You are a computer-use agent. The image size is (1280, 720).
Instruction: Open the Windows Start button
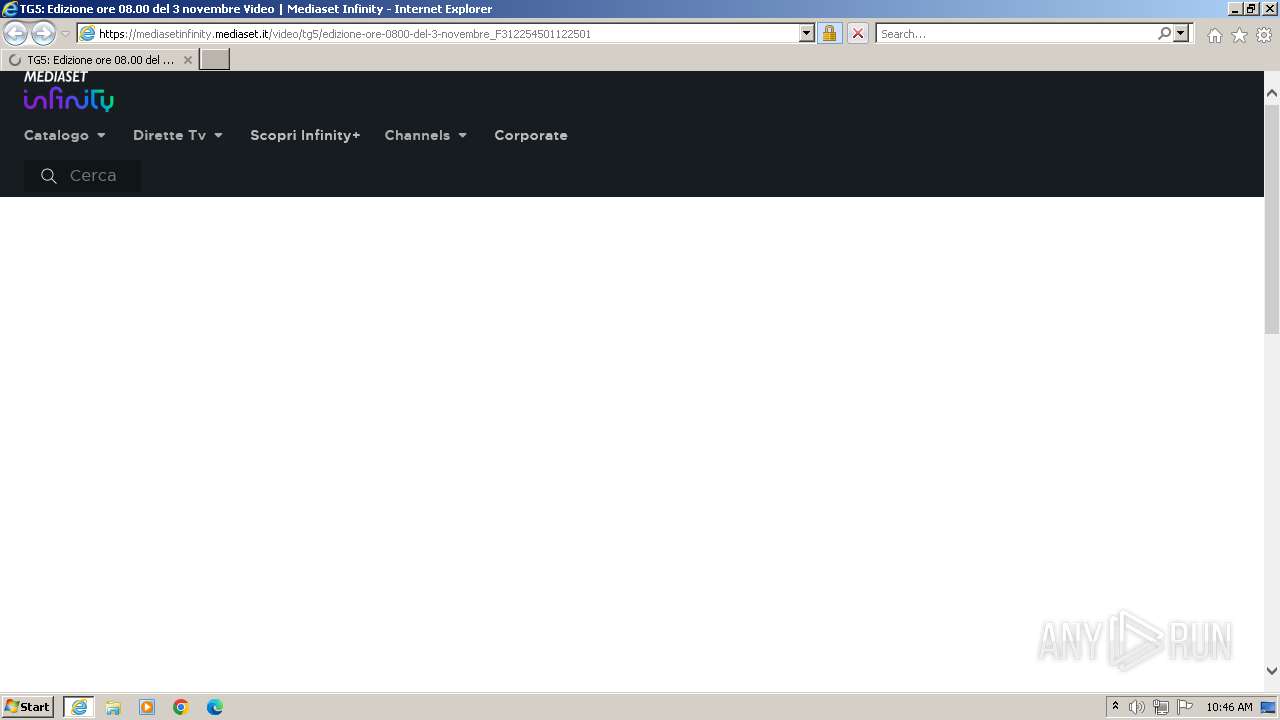[28, 707]
